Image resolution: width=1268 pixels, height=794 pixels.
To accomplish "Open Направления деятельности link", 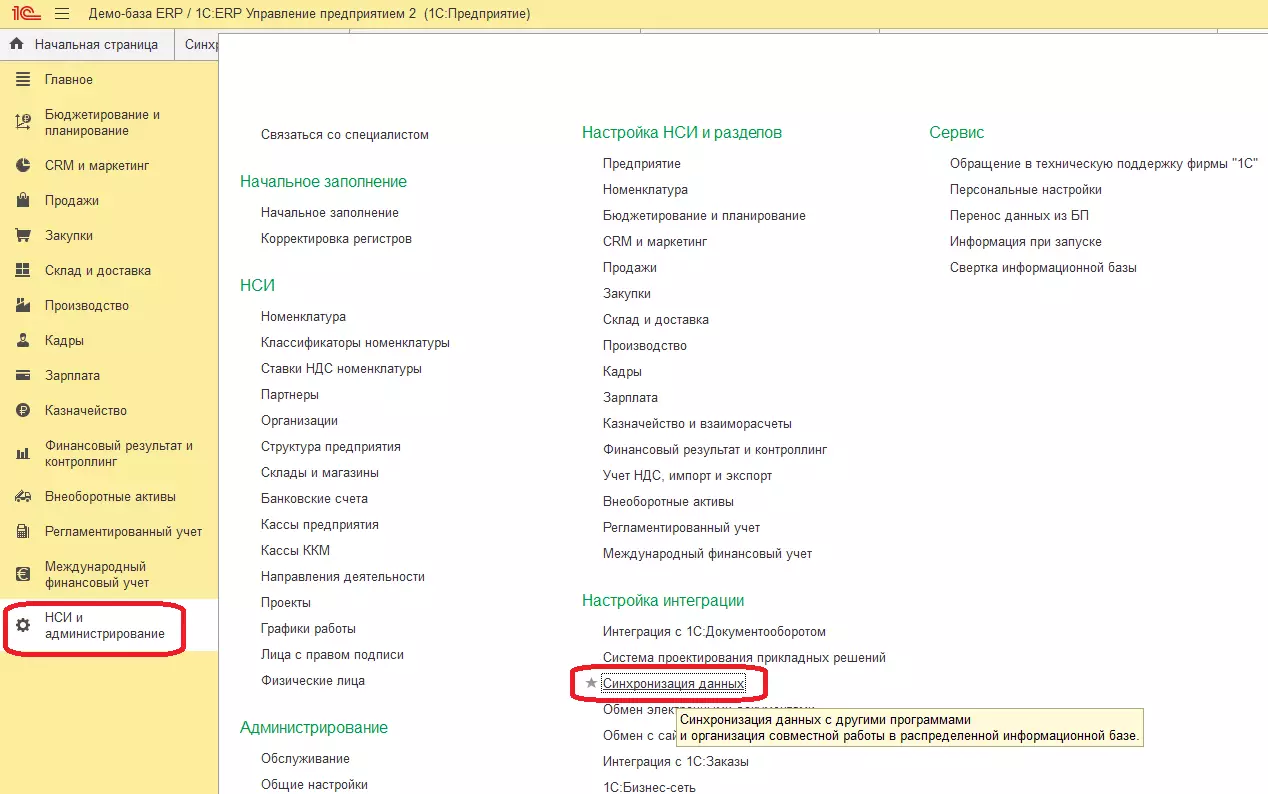I will click(x=343, y=577).
